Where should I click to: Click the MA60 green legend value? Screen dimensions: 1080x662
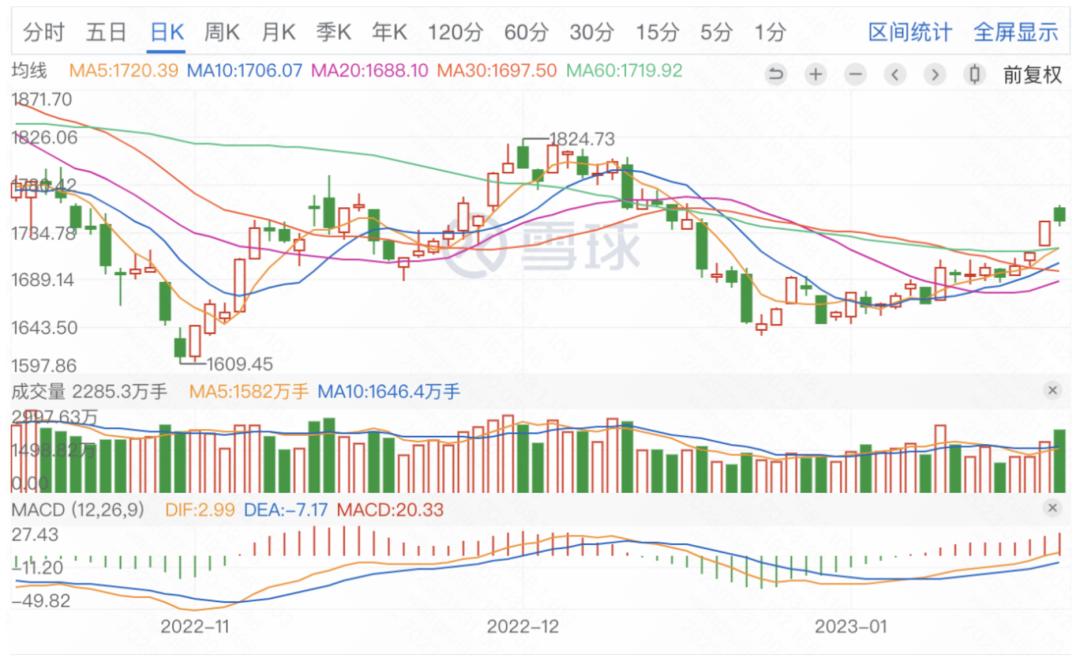tap(624, 70)
